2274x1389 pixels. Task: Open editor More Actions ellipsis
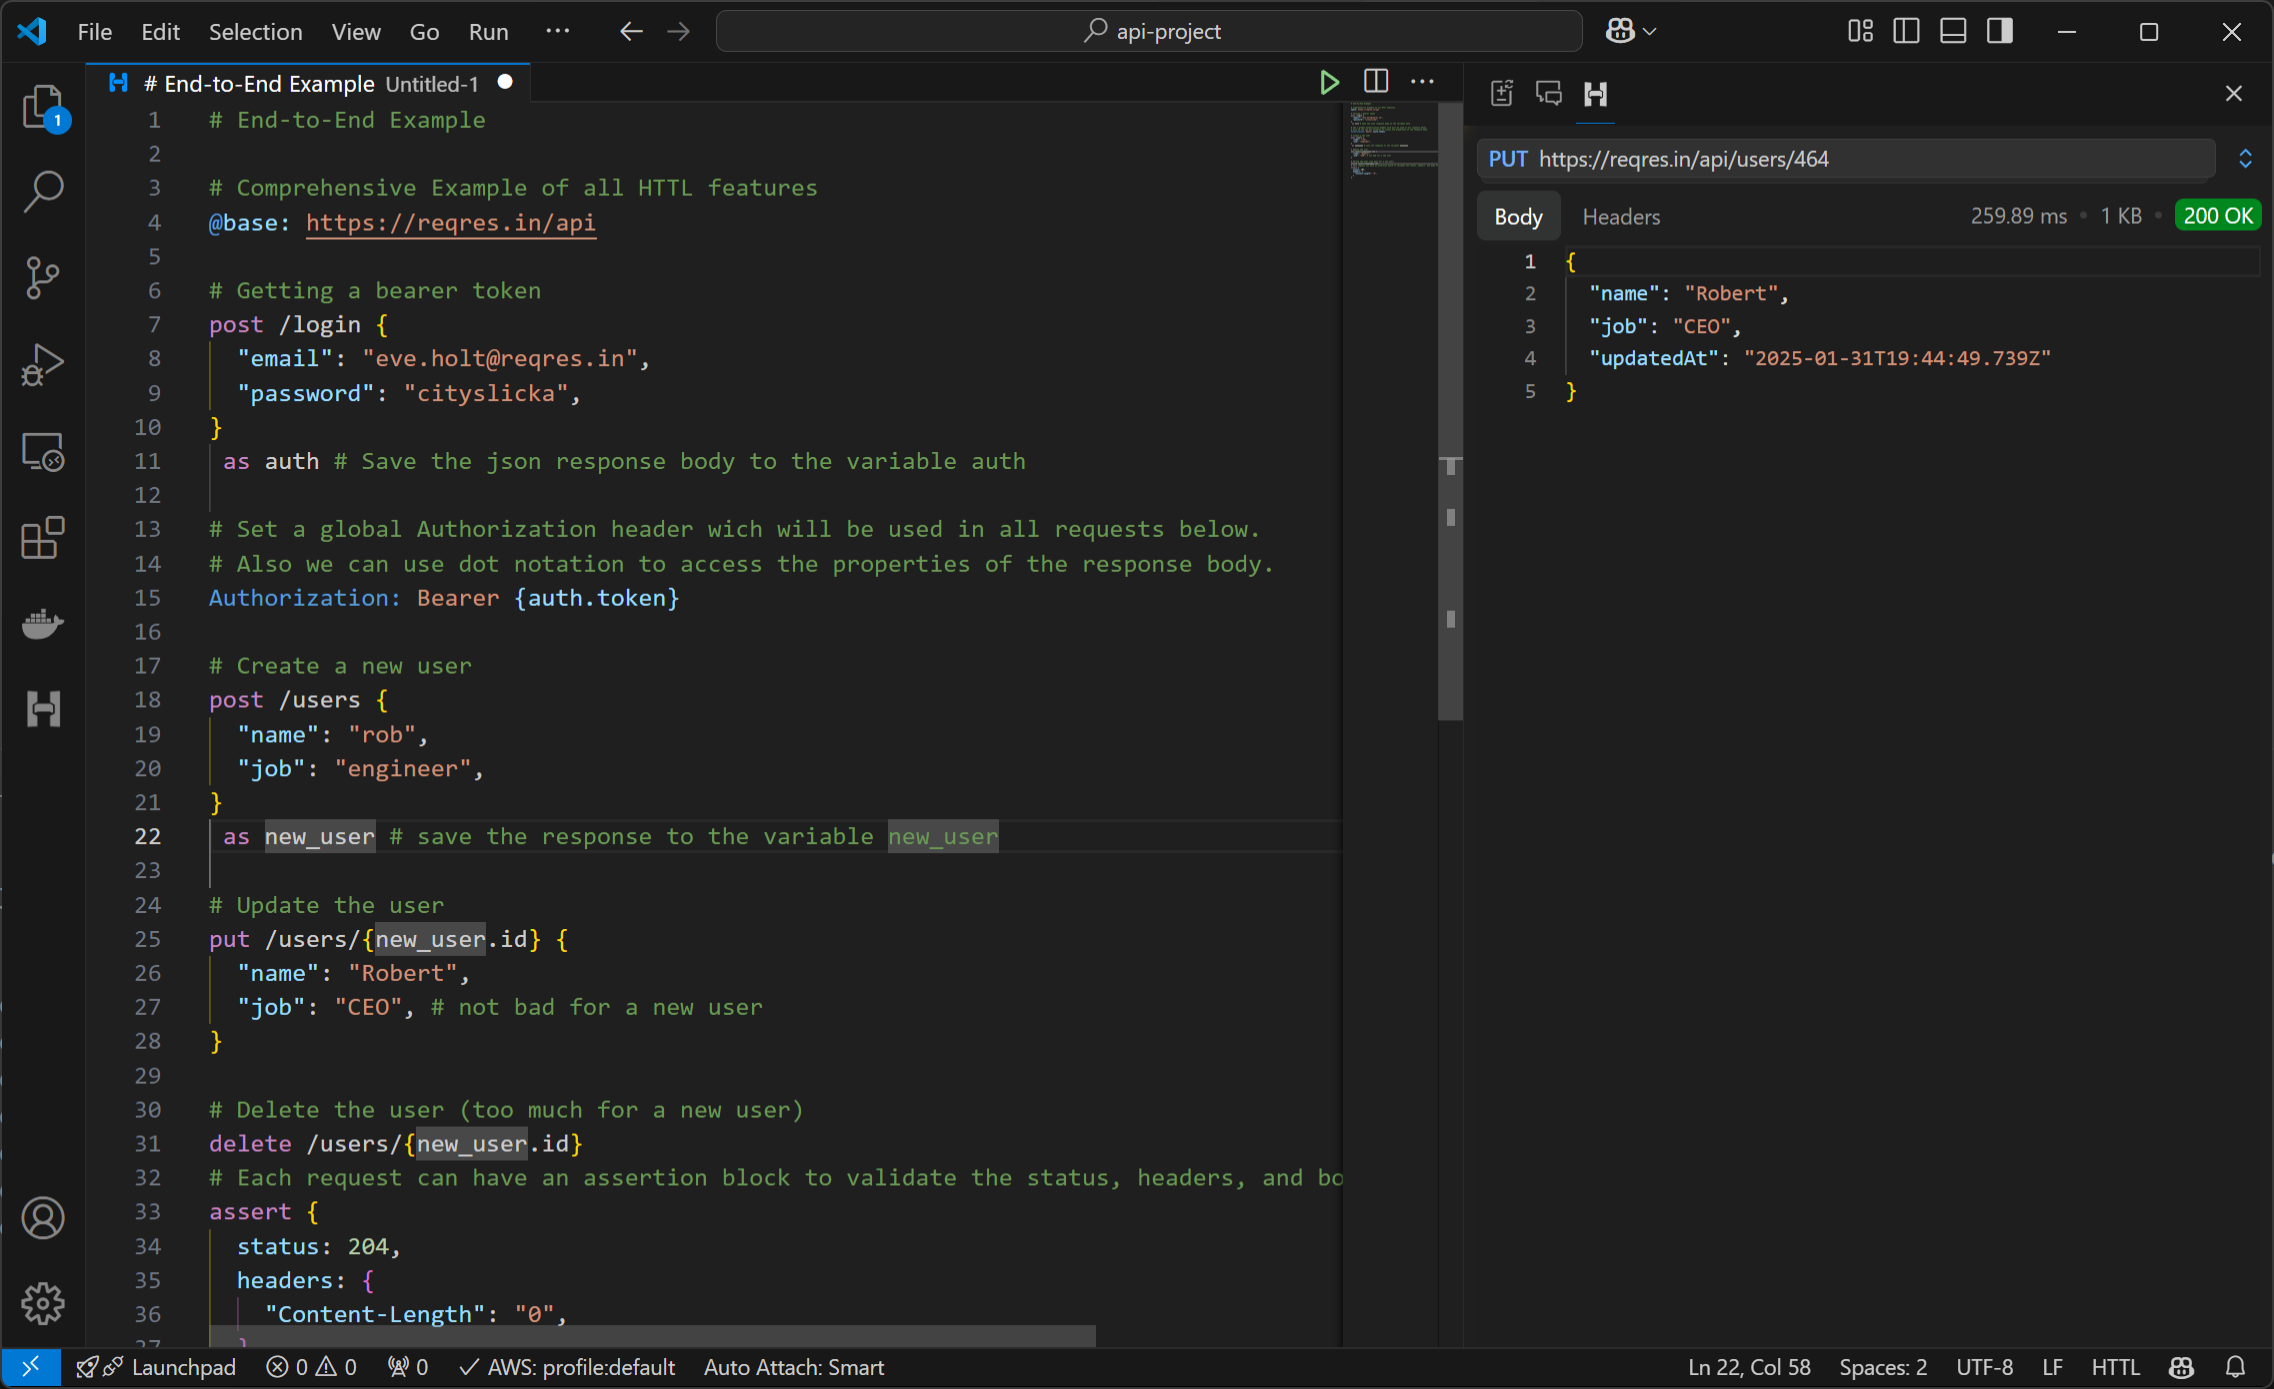click(1422, 82)
